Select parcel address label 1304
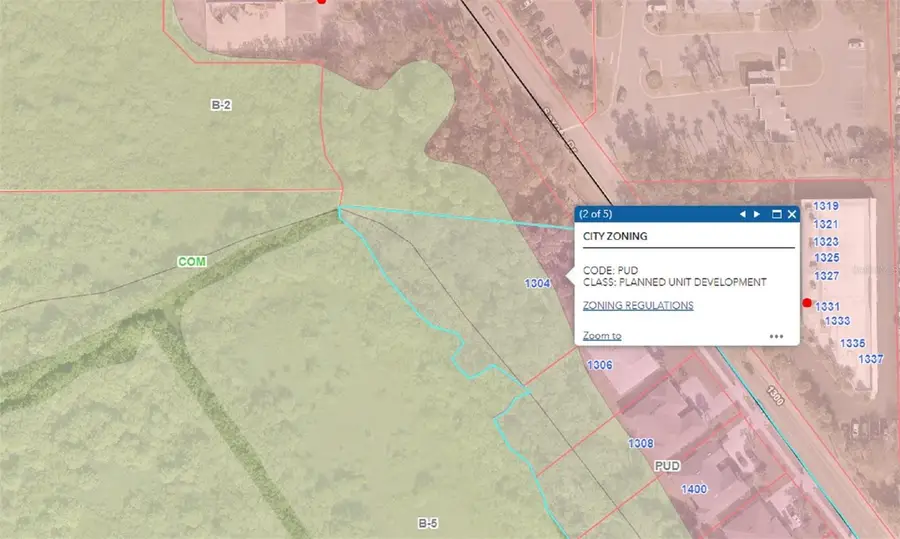Viewport: 900px width, 539px height. point(538,284)
